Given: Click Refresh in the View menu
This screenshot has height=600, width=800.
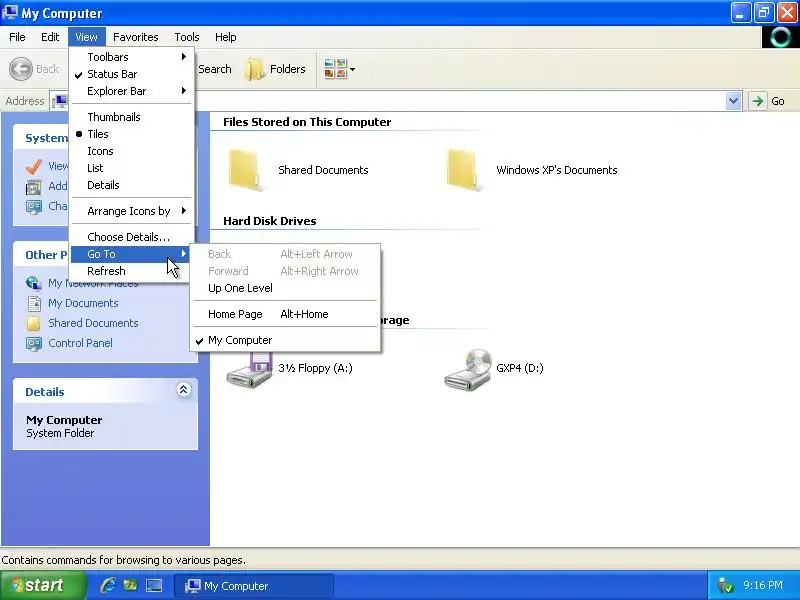Looking at the screenshot, I should 131,271.
